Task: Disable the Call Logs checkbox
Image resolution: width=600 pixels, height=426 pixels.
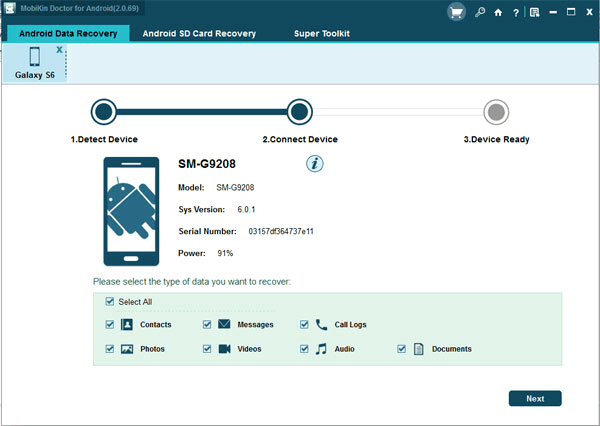Action: [x=304, y=325]
